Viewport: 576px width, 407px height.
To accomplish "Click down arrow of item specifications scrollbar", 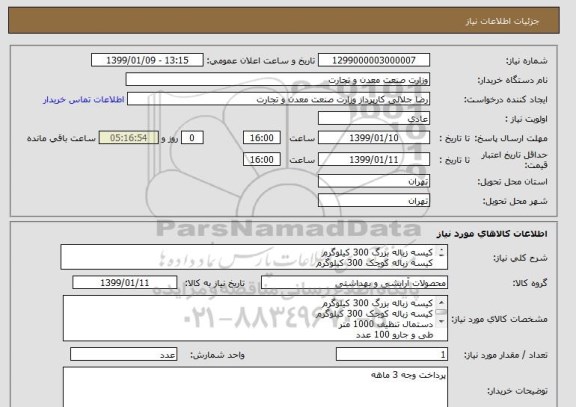I will [x=441, y=322].
